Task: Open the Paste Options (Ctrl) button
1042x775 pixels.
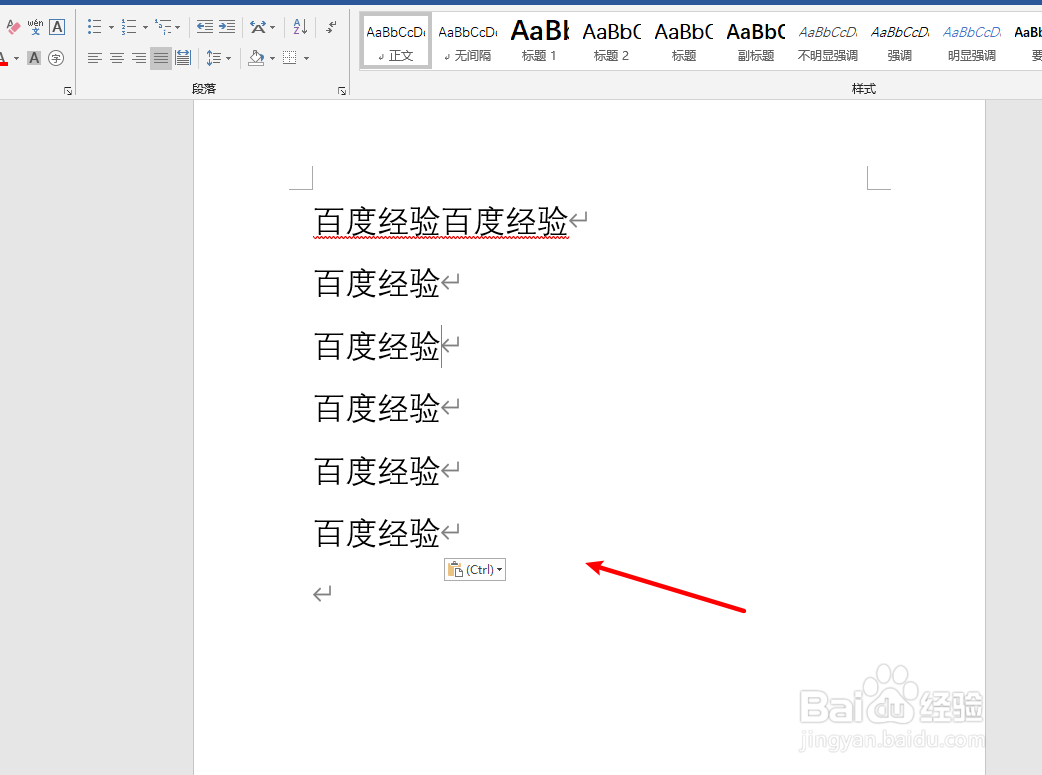Action: [x=475, y=570]
